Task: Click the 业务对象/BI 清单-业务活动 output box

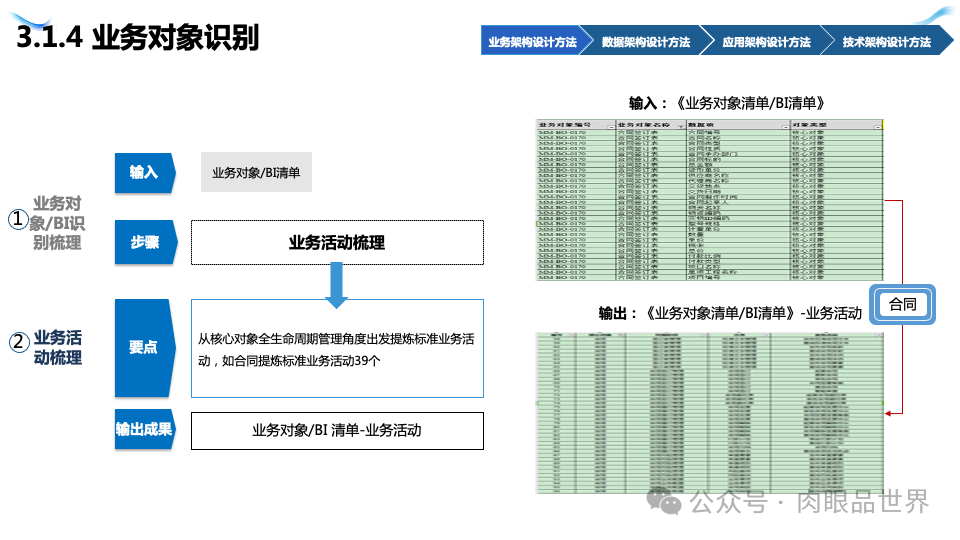Action: point(337,430)
